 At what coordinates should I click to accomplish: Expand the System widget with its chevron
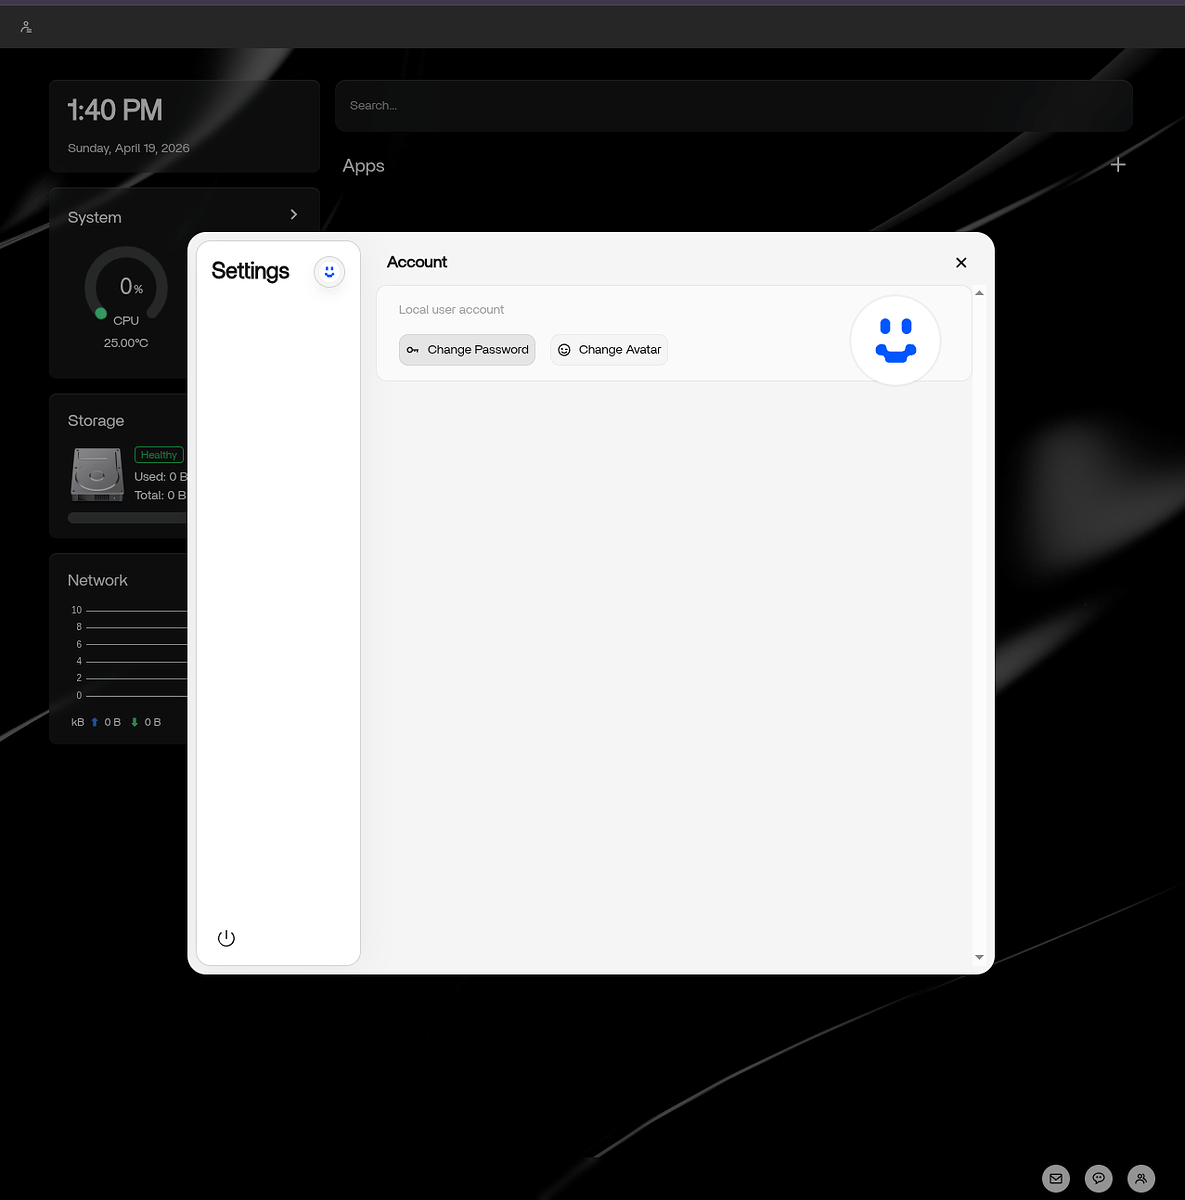point(293,214)
